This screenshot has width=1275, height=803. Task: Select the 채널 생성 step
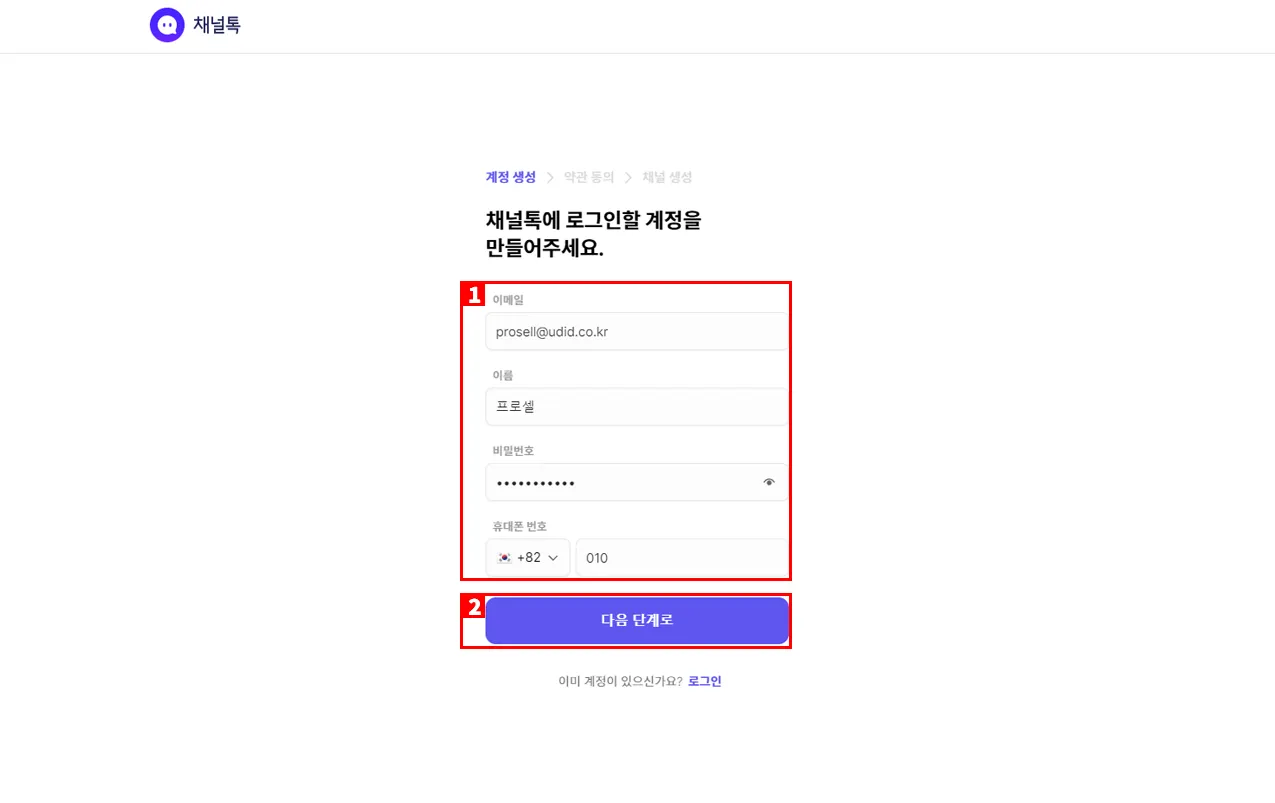point(667,177)
